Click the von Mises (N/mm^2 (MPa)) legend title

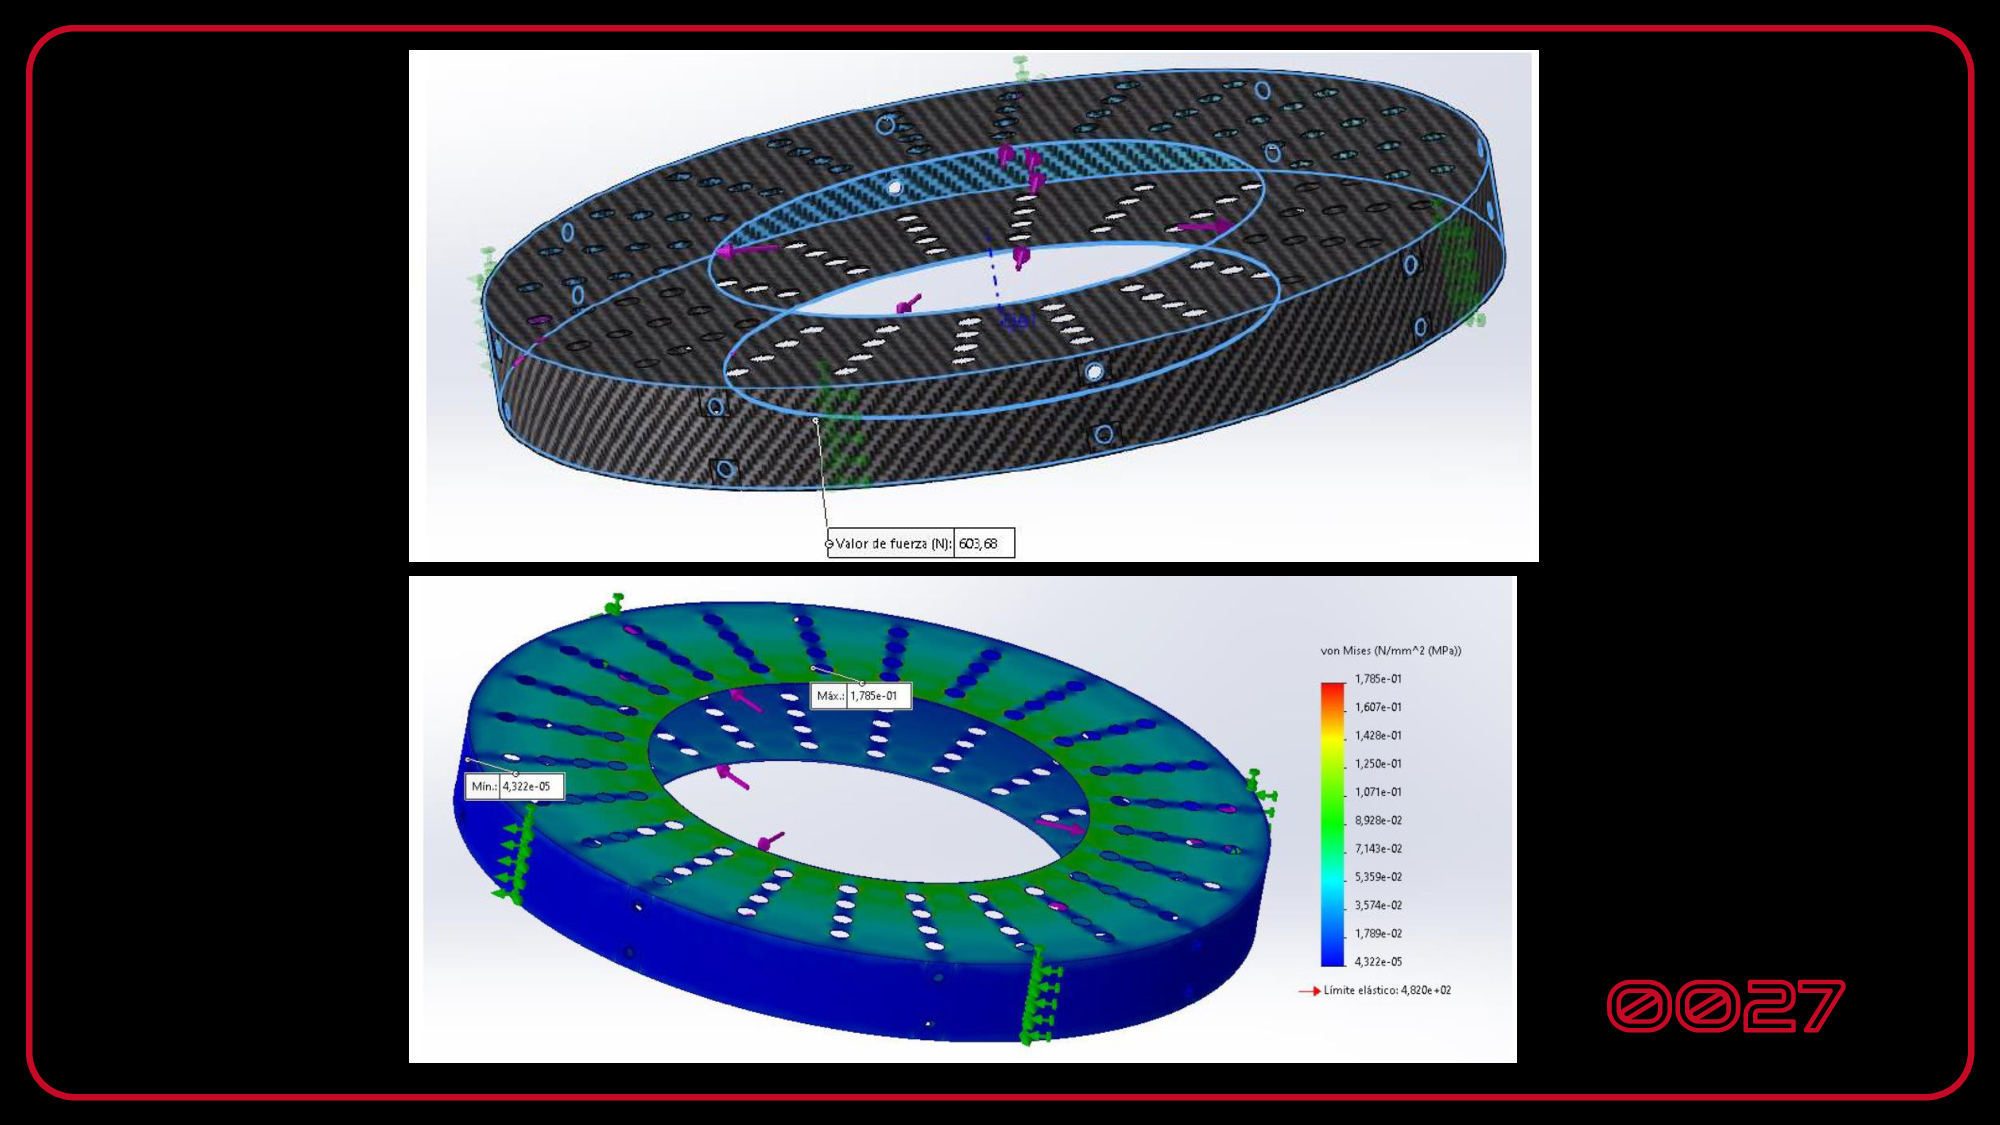click(1390, 651)
